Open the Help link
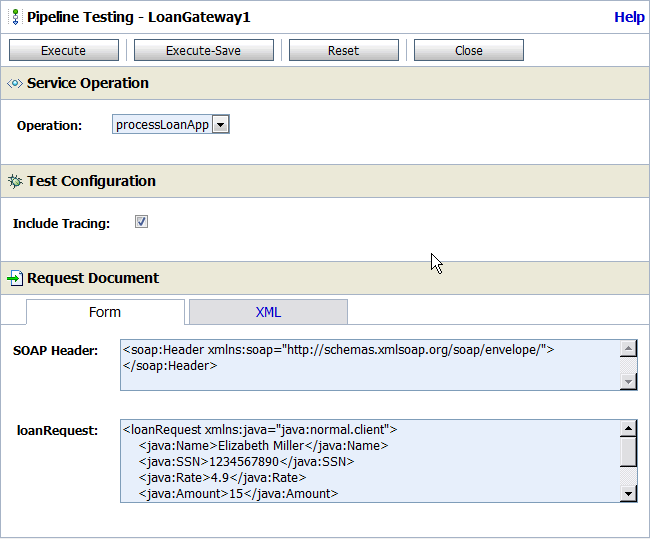This screenshot has width=650, height=540. coord(629,17)
